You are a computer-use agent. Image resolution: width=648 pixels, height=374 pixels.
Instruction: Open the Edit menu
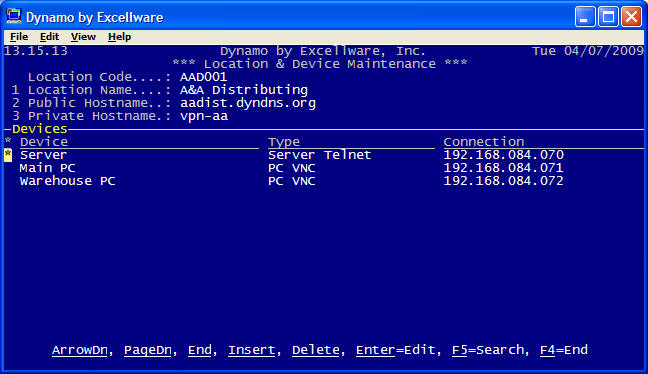pos(49,37)
